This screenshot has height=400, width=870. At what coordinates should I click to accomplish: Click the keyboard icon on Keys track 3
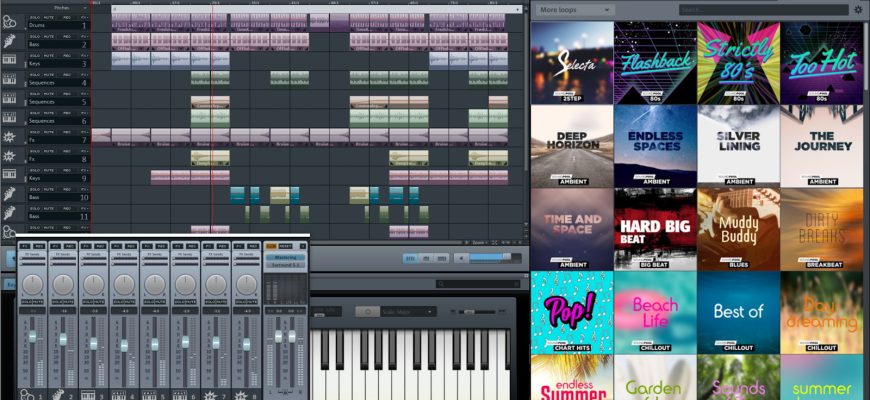click(9, 60)
